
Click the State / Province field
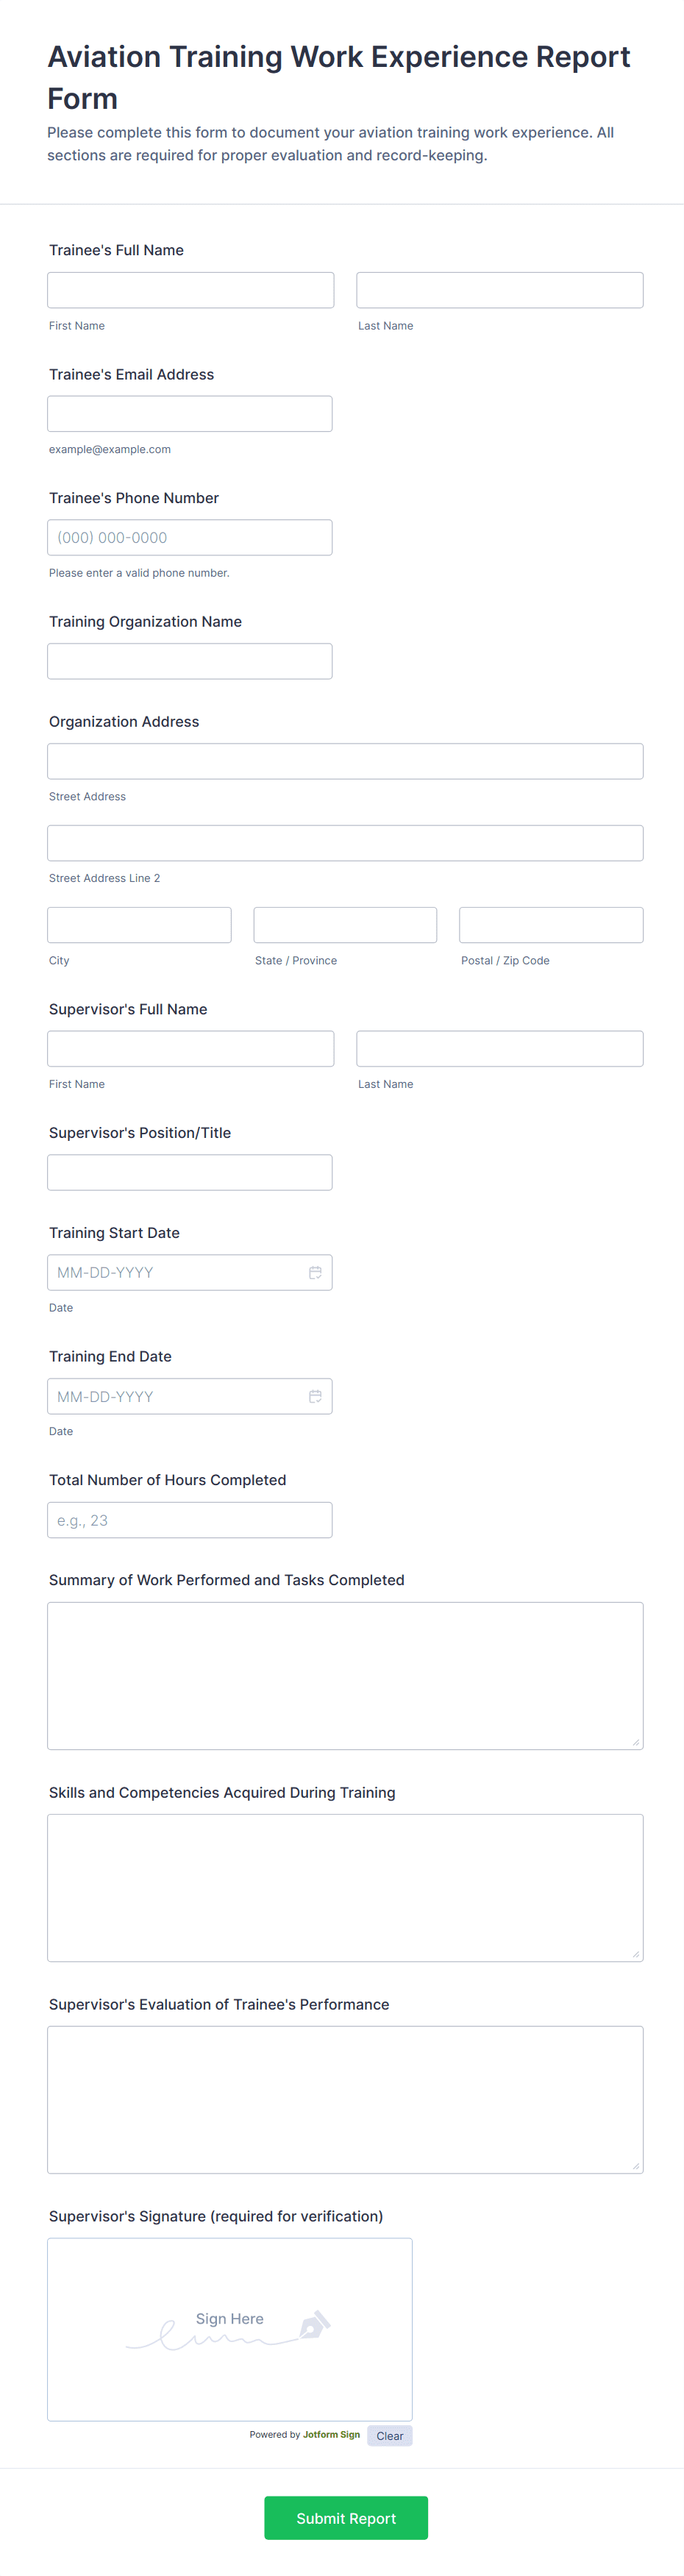(x=345, y=925)
